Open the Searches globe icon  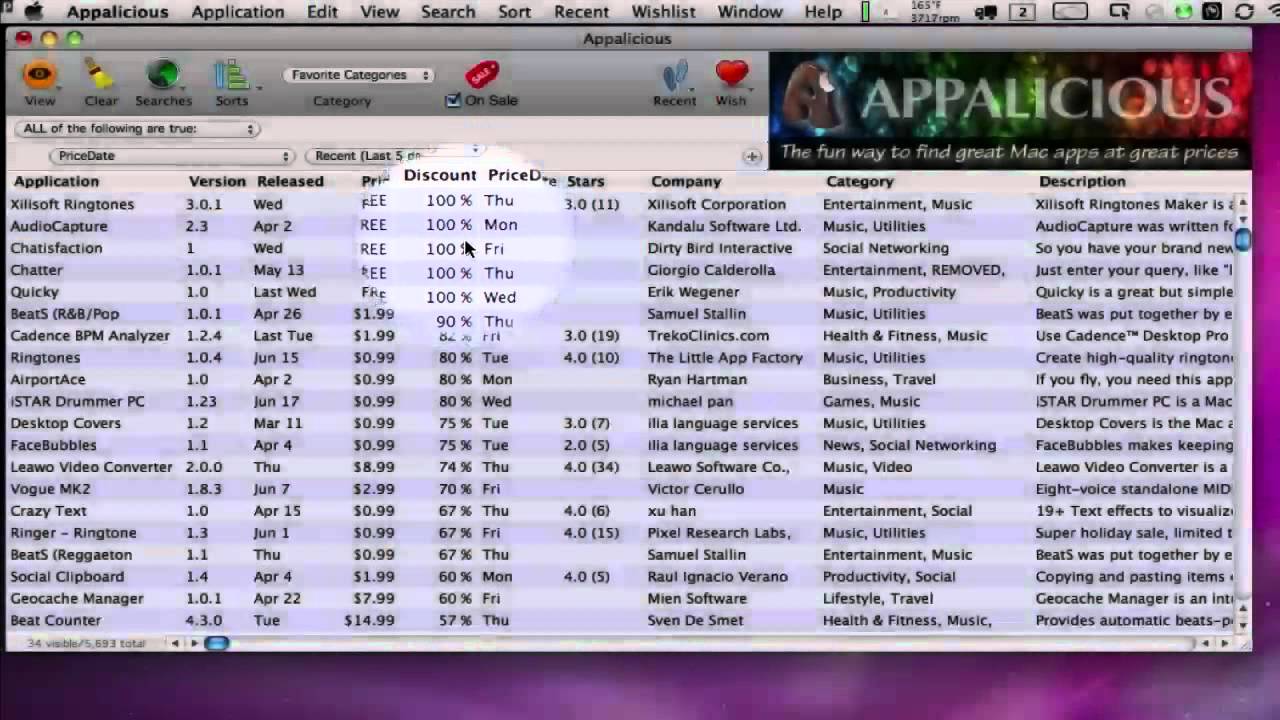pos(163,75)
